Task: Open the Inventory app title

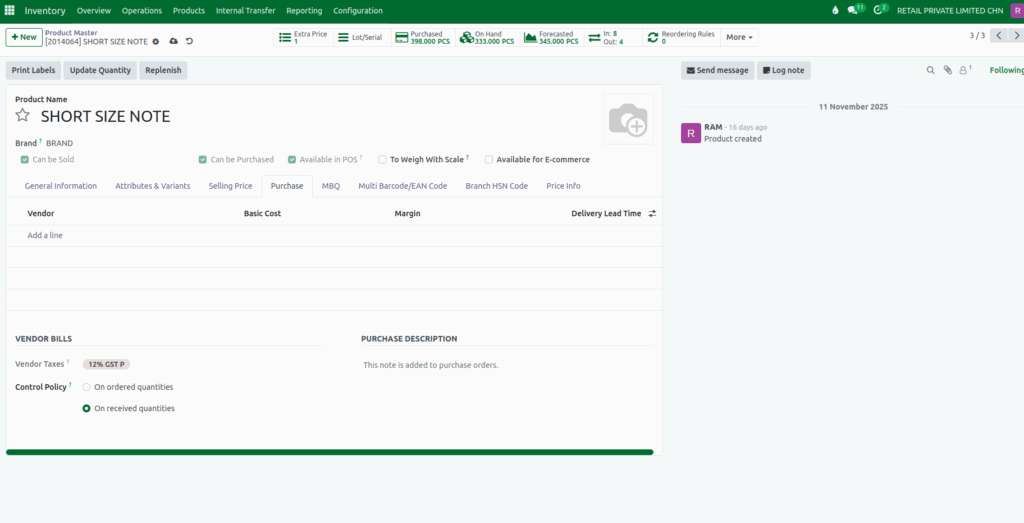Action: [45, 10]
